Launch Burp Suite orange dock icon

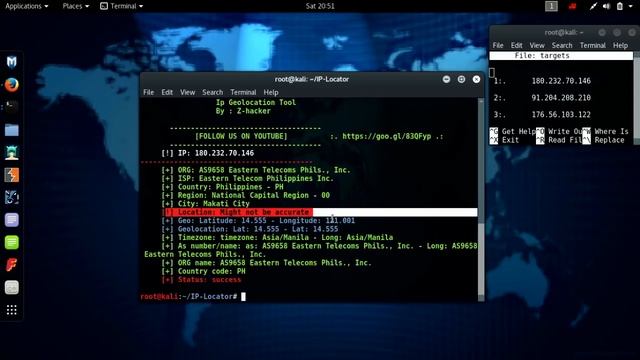[11, 175]
